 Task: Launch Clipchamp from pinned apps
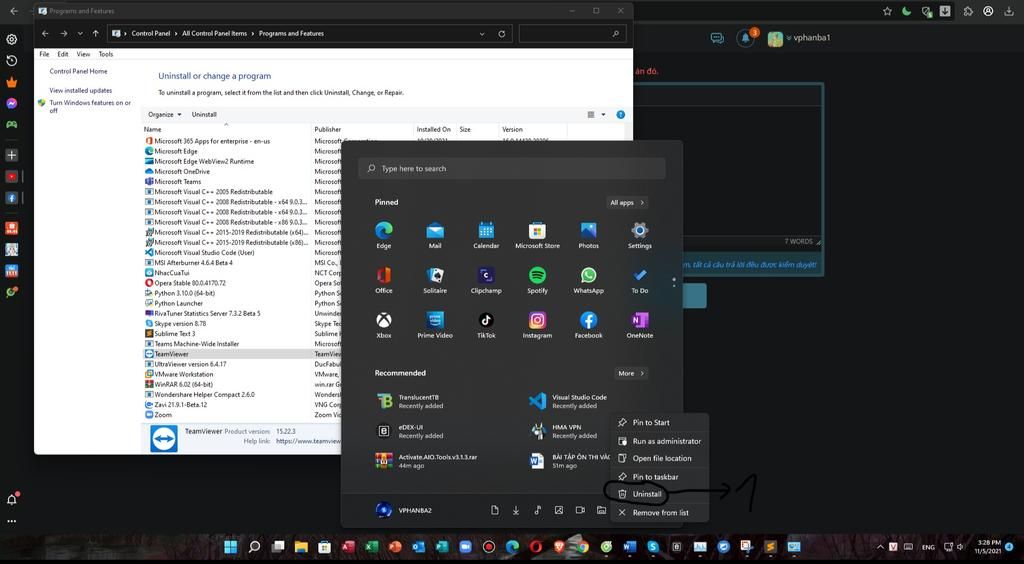pos(486,280)
